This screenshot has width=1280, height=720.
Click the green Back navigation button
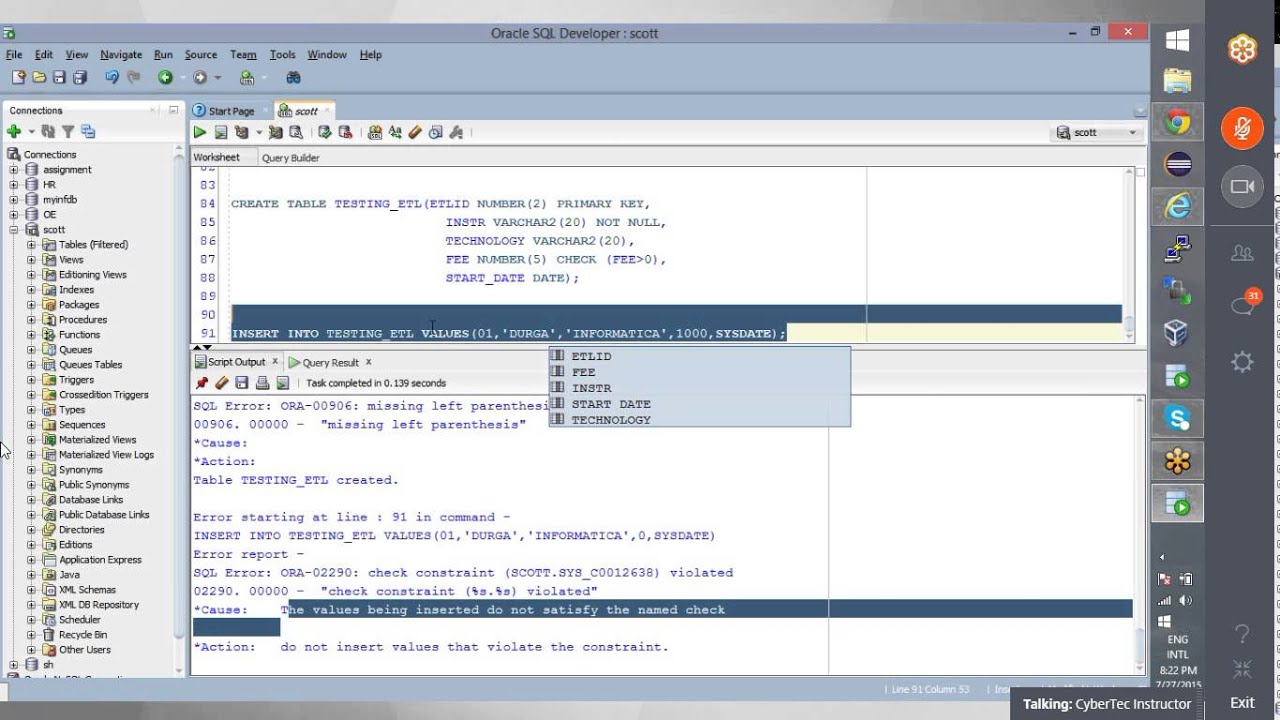[x=165, y=77]
